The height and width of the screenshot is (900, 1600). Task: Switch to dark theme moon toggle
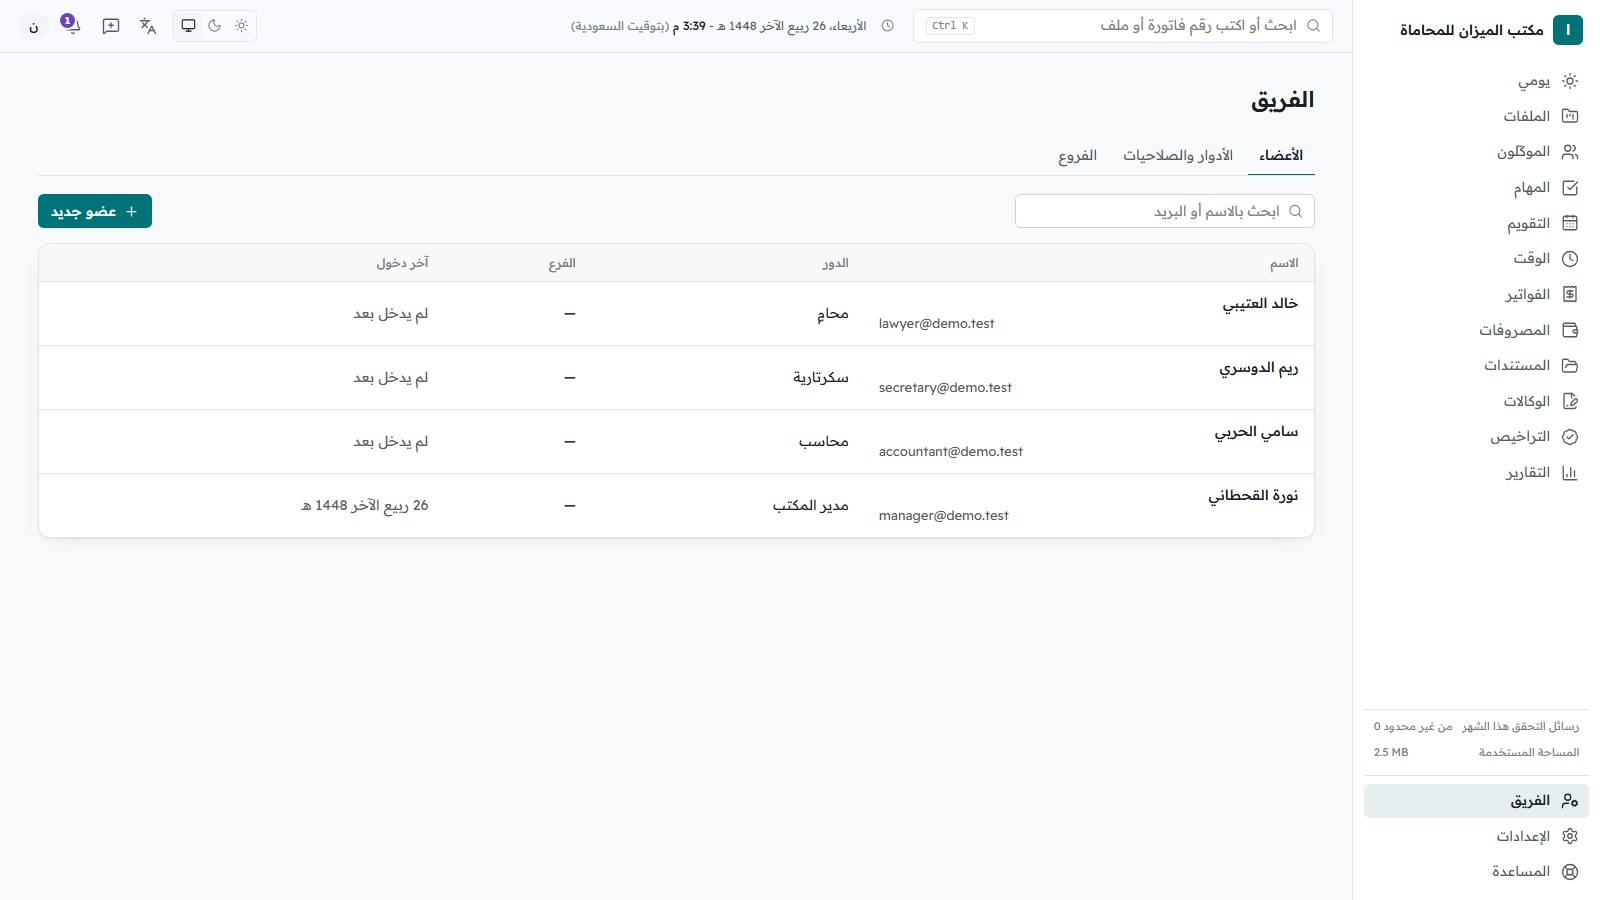215,26
